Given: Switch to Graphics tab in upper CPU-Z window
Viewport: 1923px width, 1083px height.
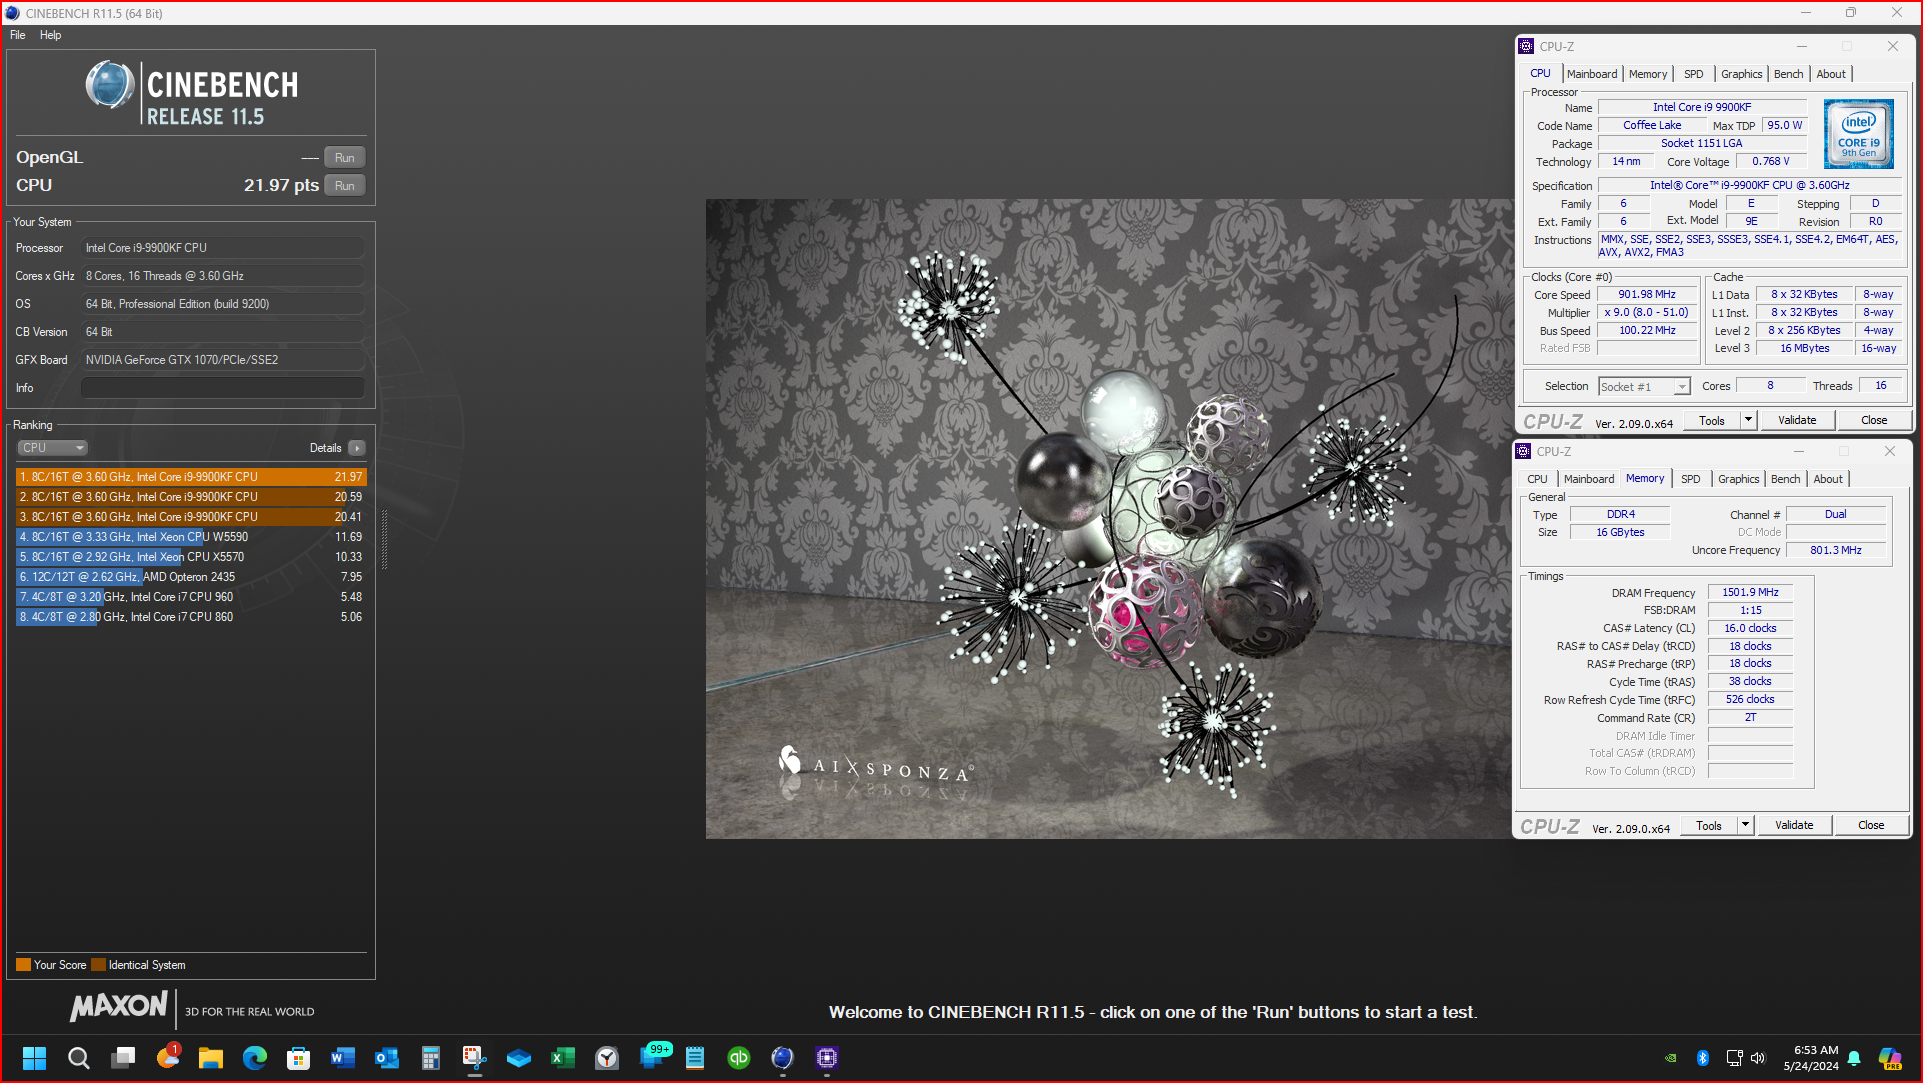Looking at the screenshot, I should coord(1741,74).
